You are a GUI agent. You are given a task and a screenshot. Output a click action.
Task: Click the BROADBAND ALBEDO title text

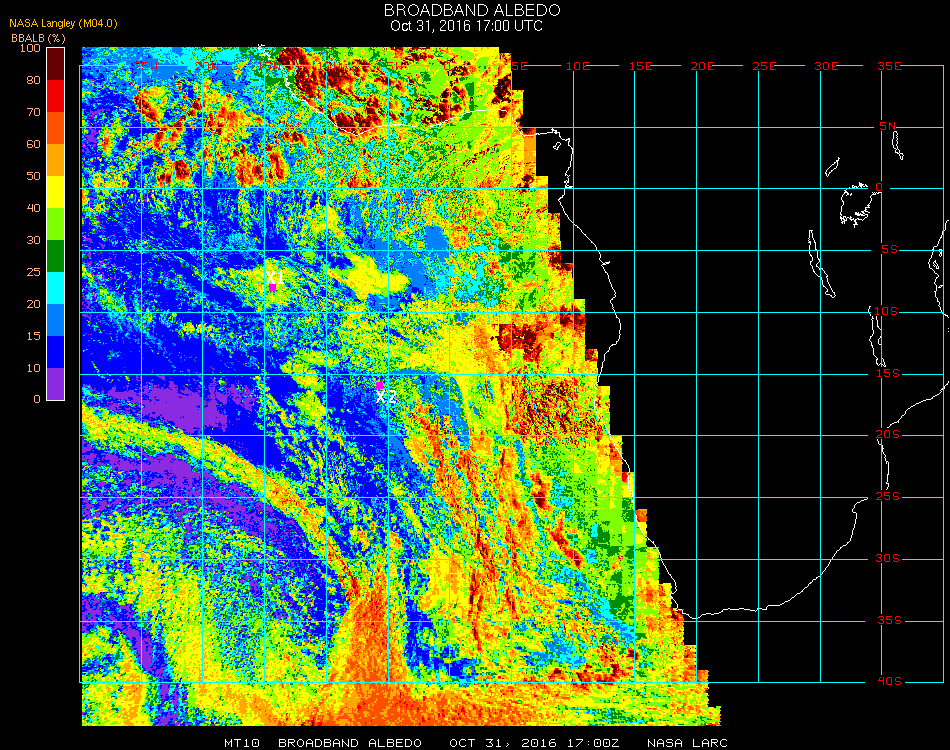pyautogui.click(x=466, y=9)
